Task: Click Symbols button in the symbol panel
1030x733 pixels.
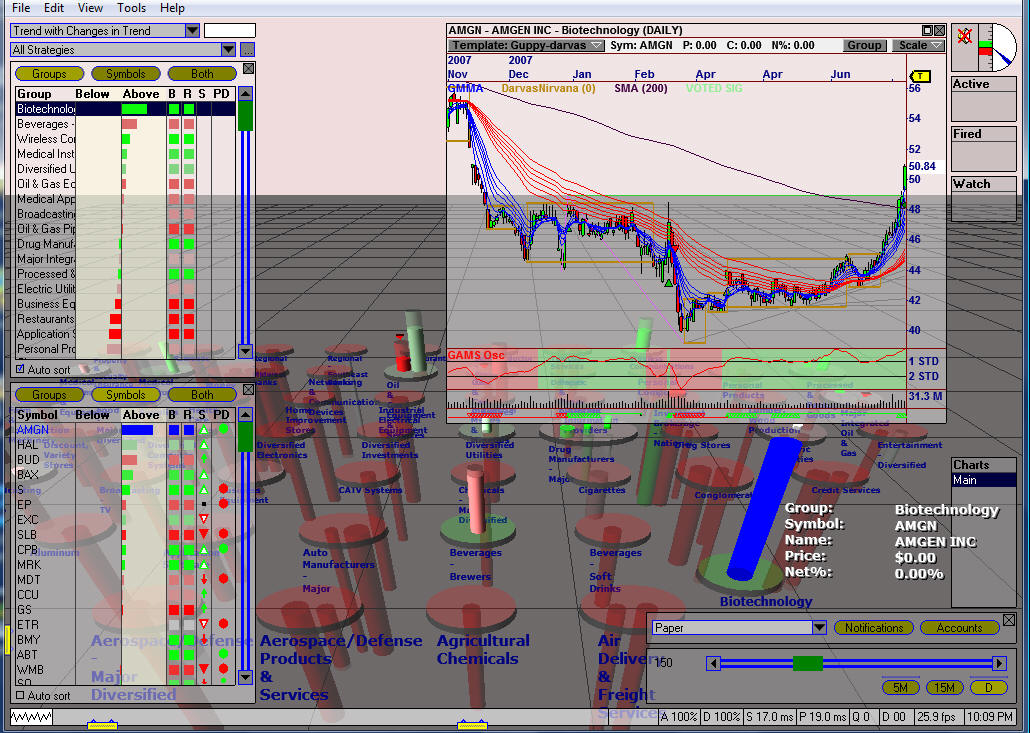Action: tap(125, 395)
